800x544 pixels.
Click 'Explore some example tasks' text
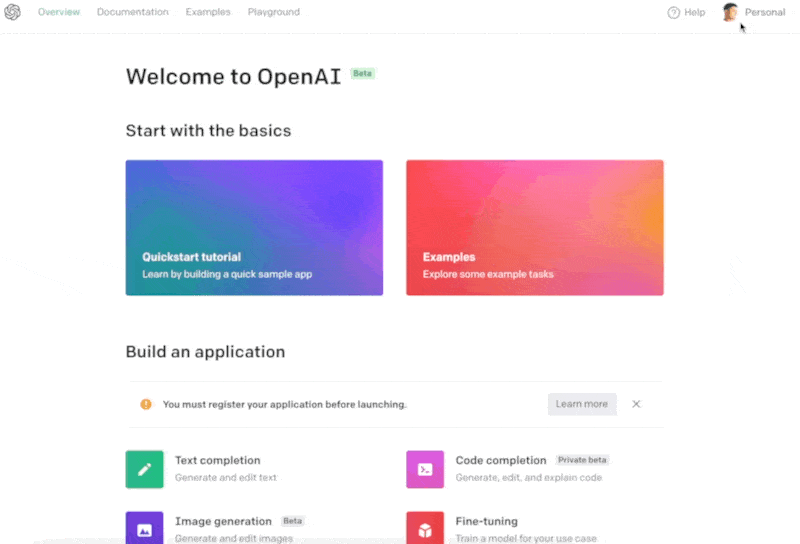pos(488,274)
